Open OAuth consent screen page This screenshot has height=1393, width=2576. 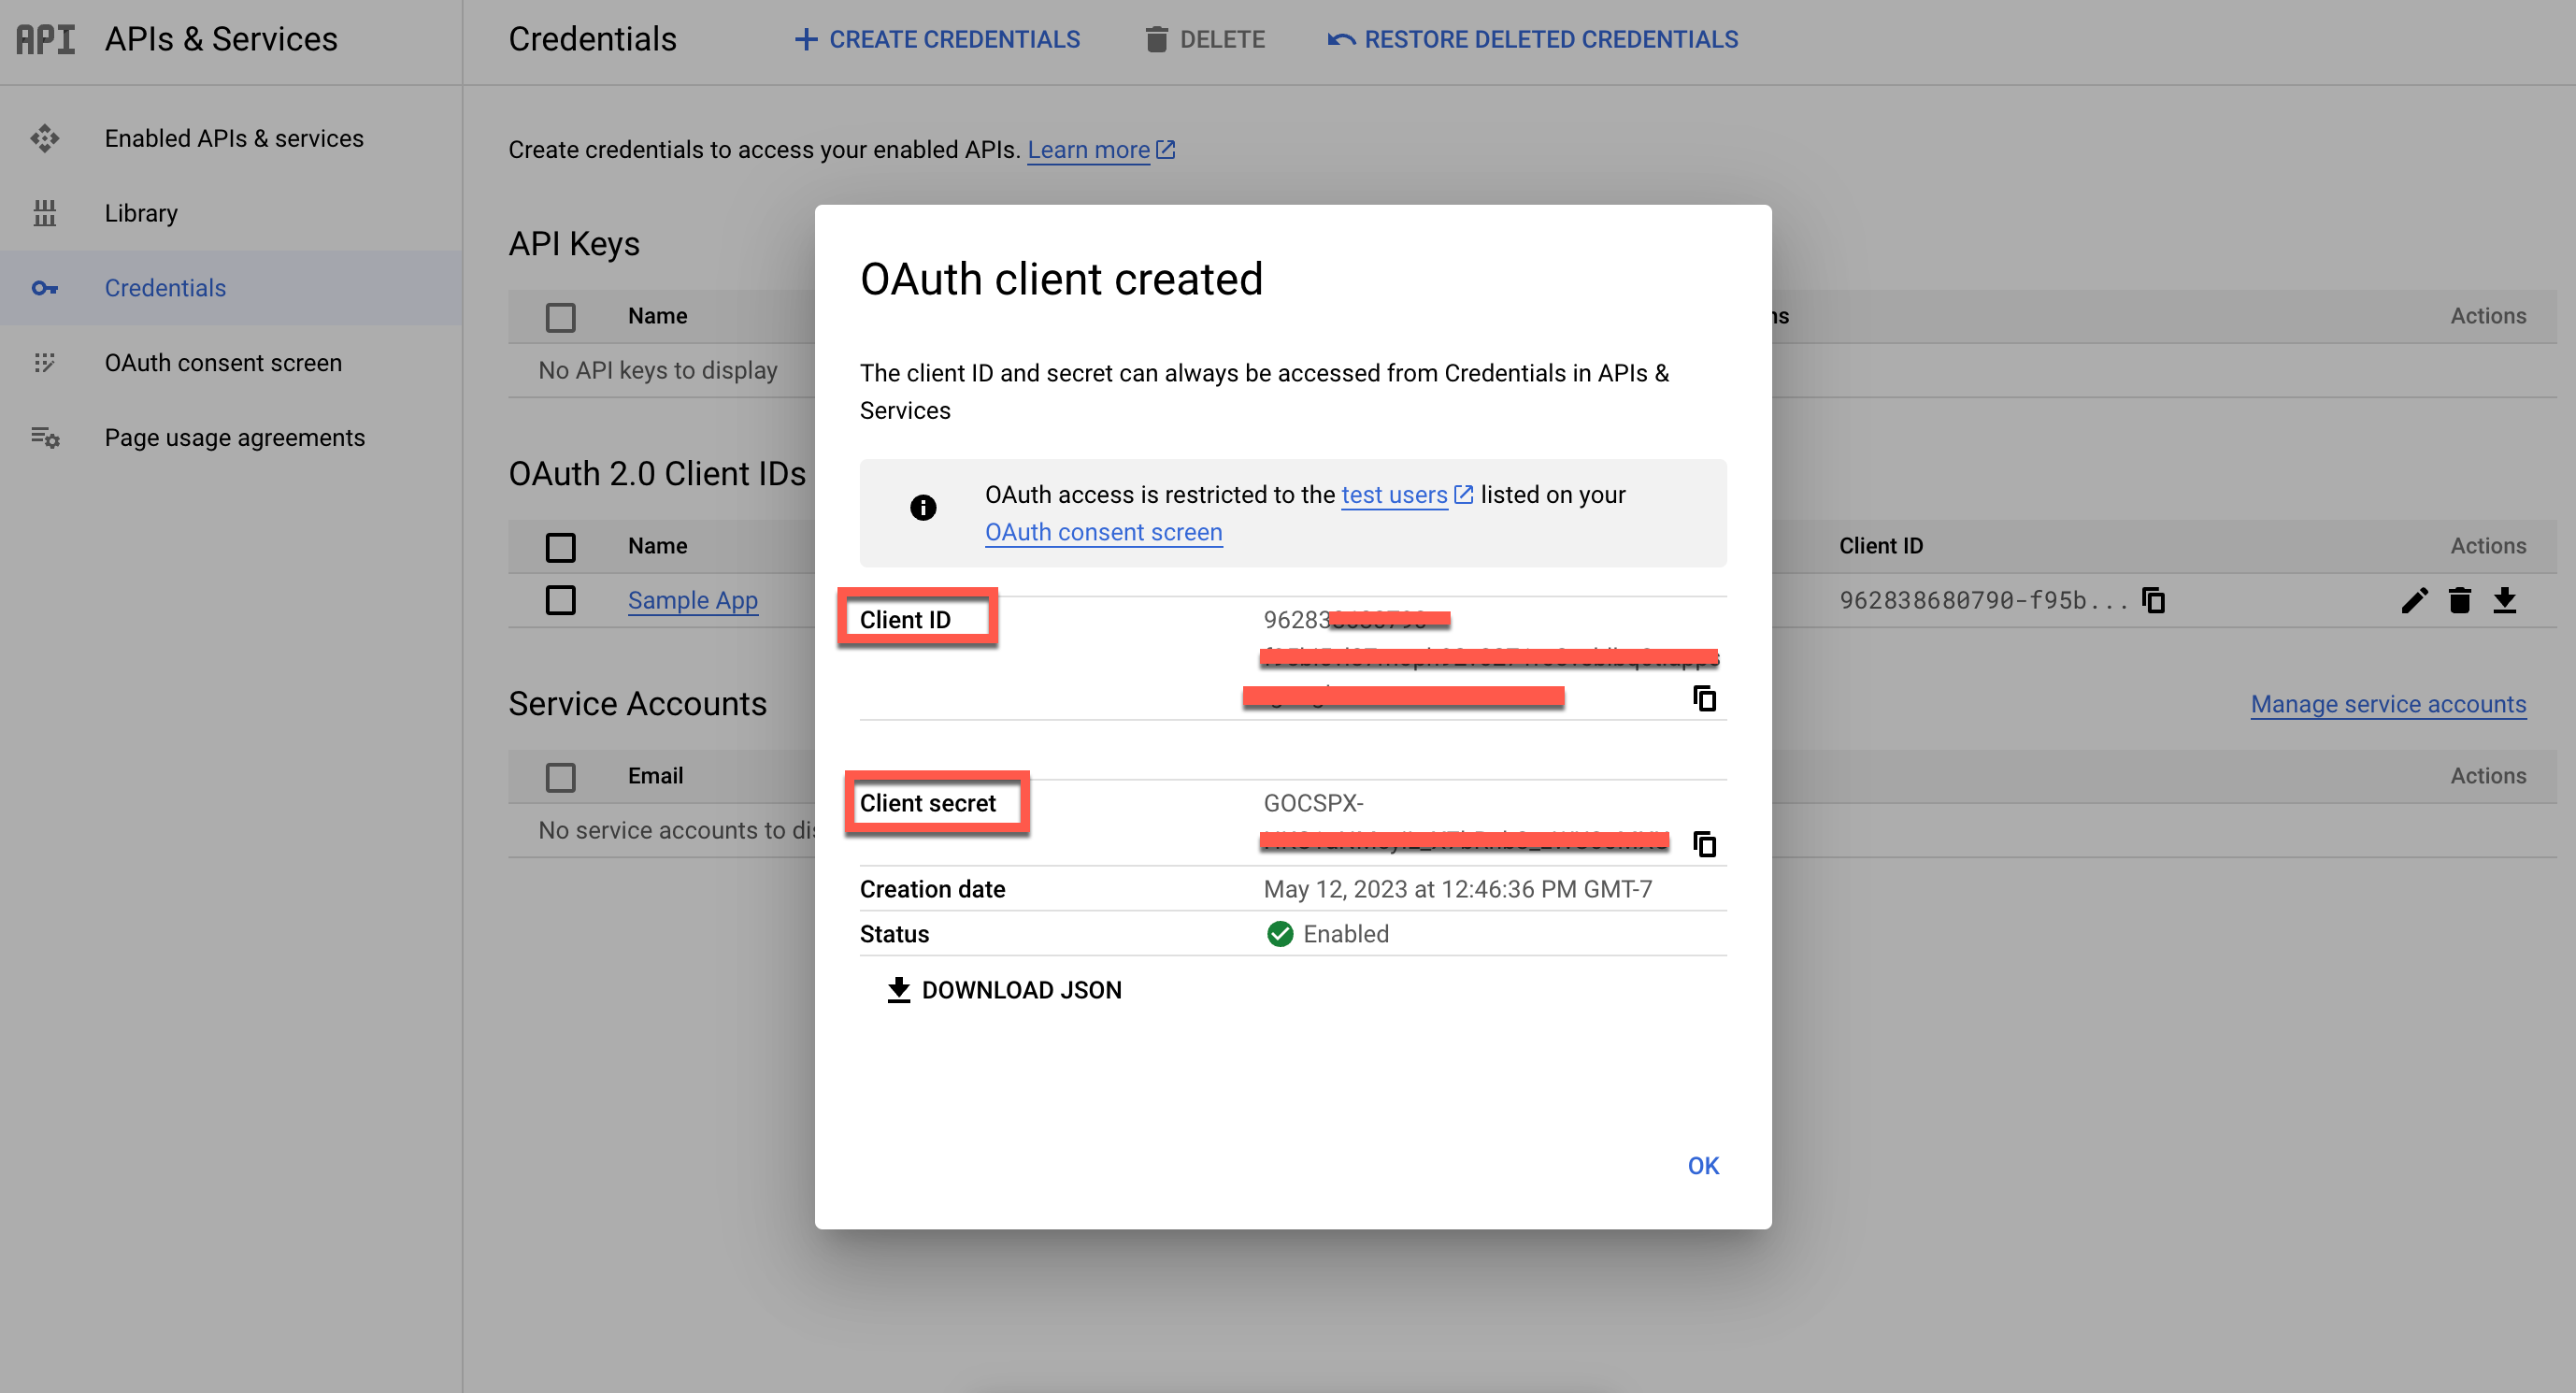223,363
